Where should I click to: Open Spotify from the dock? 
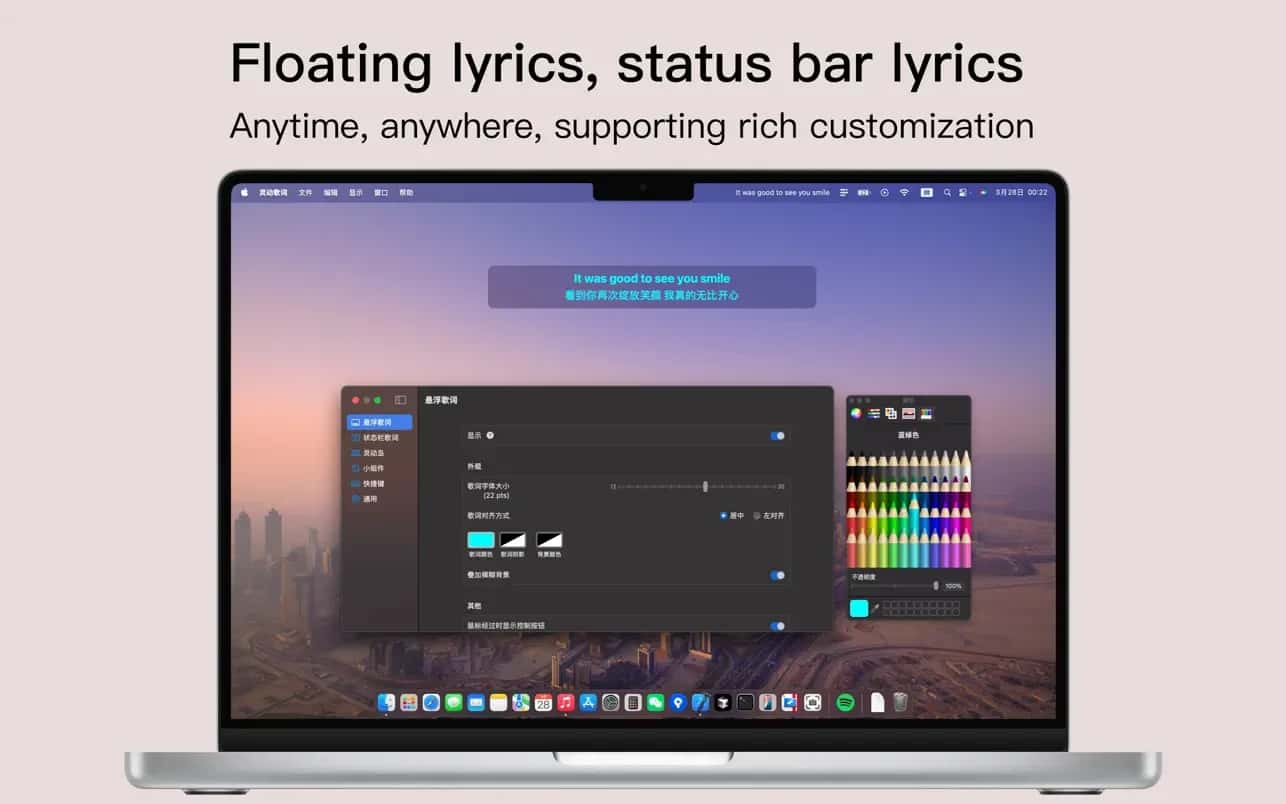click(x=845, y=703)
